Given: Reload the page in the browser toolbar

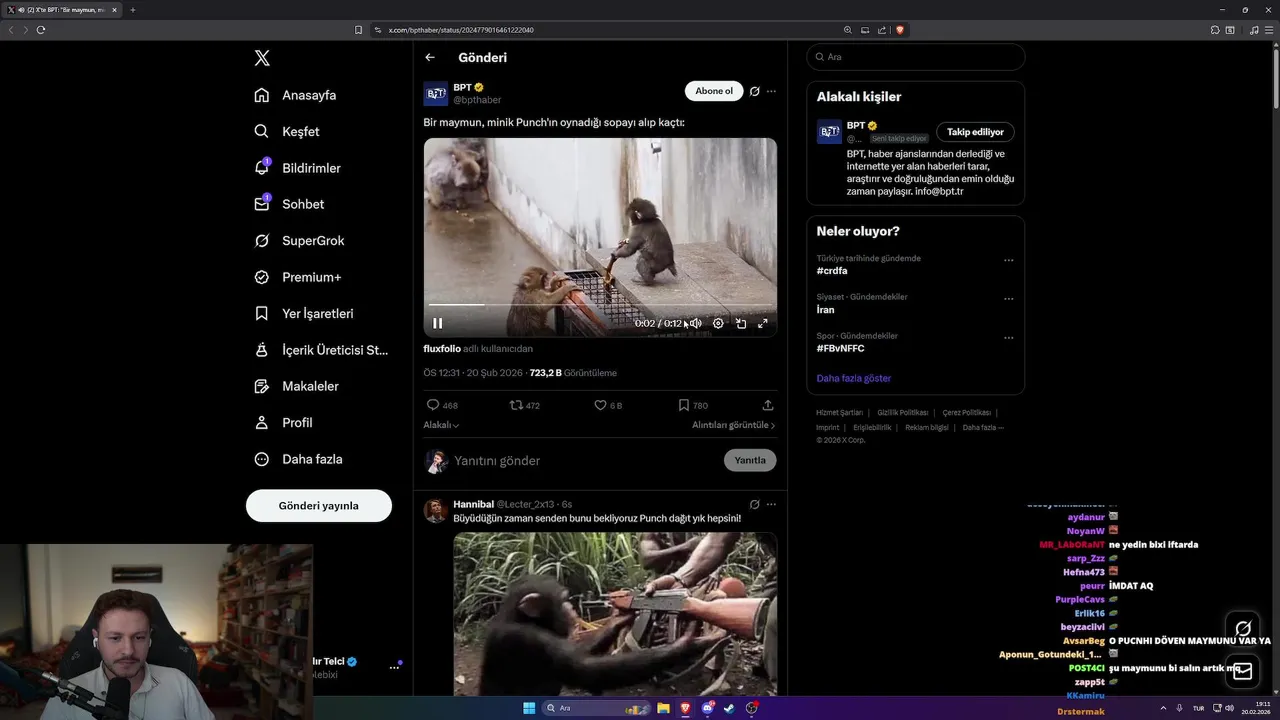Looking at the screenshot, I should point(41,30).
